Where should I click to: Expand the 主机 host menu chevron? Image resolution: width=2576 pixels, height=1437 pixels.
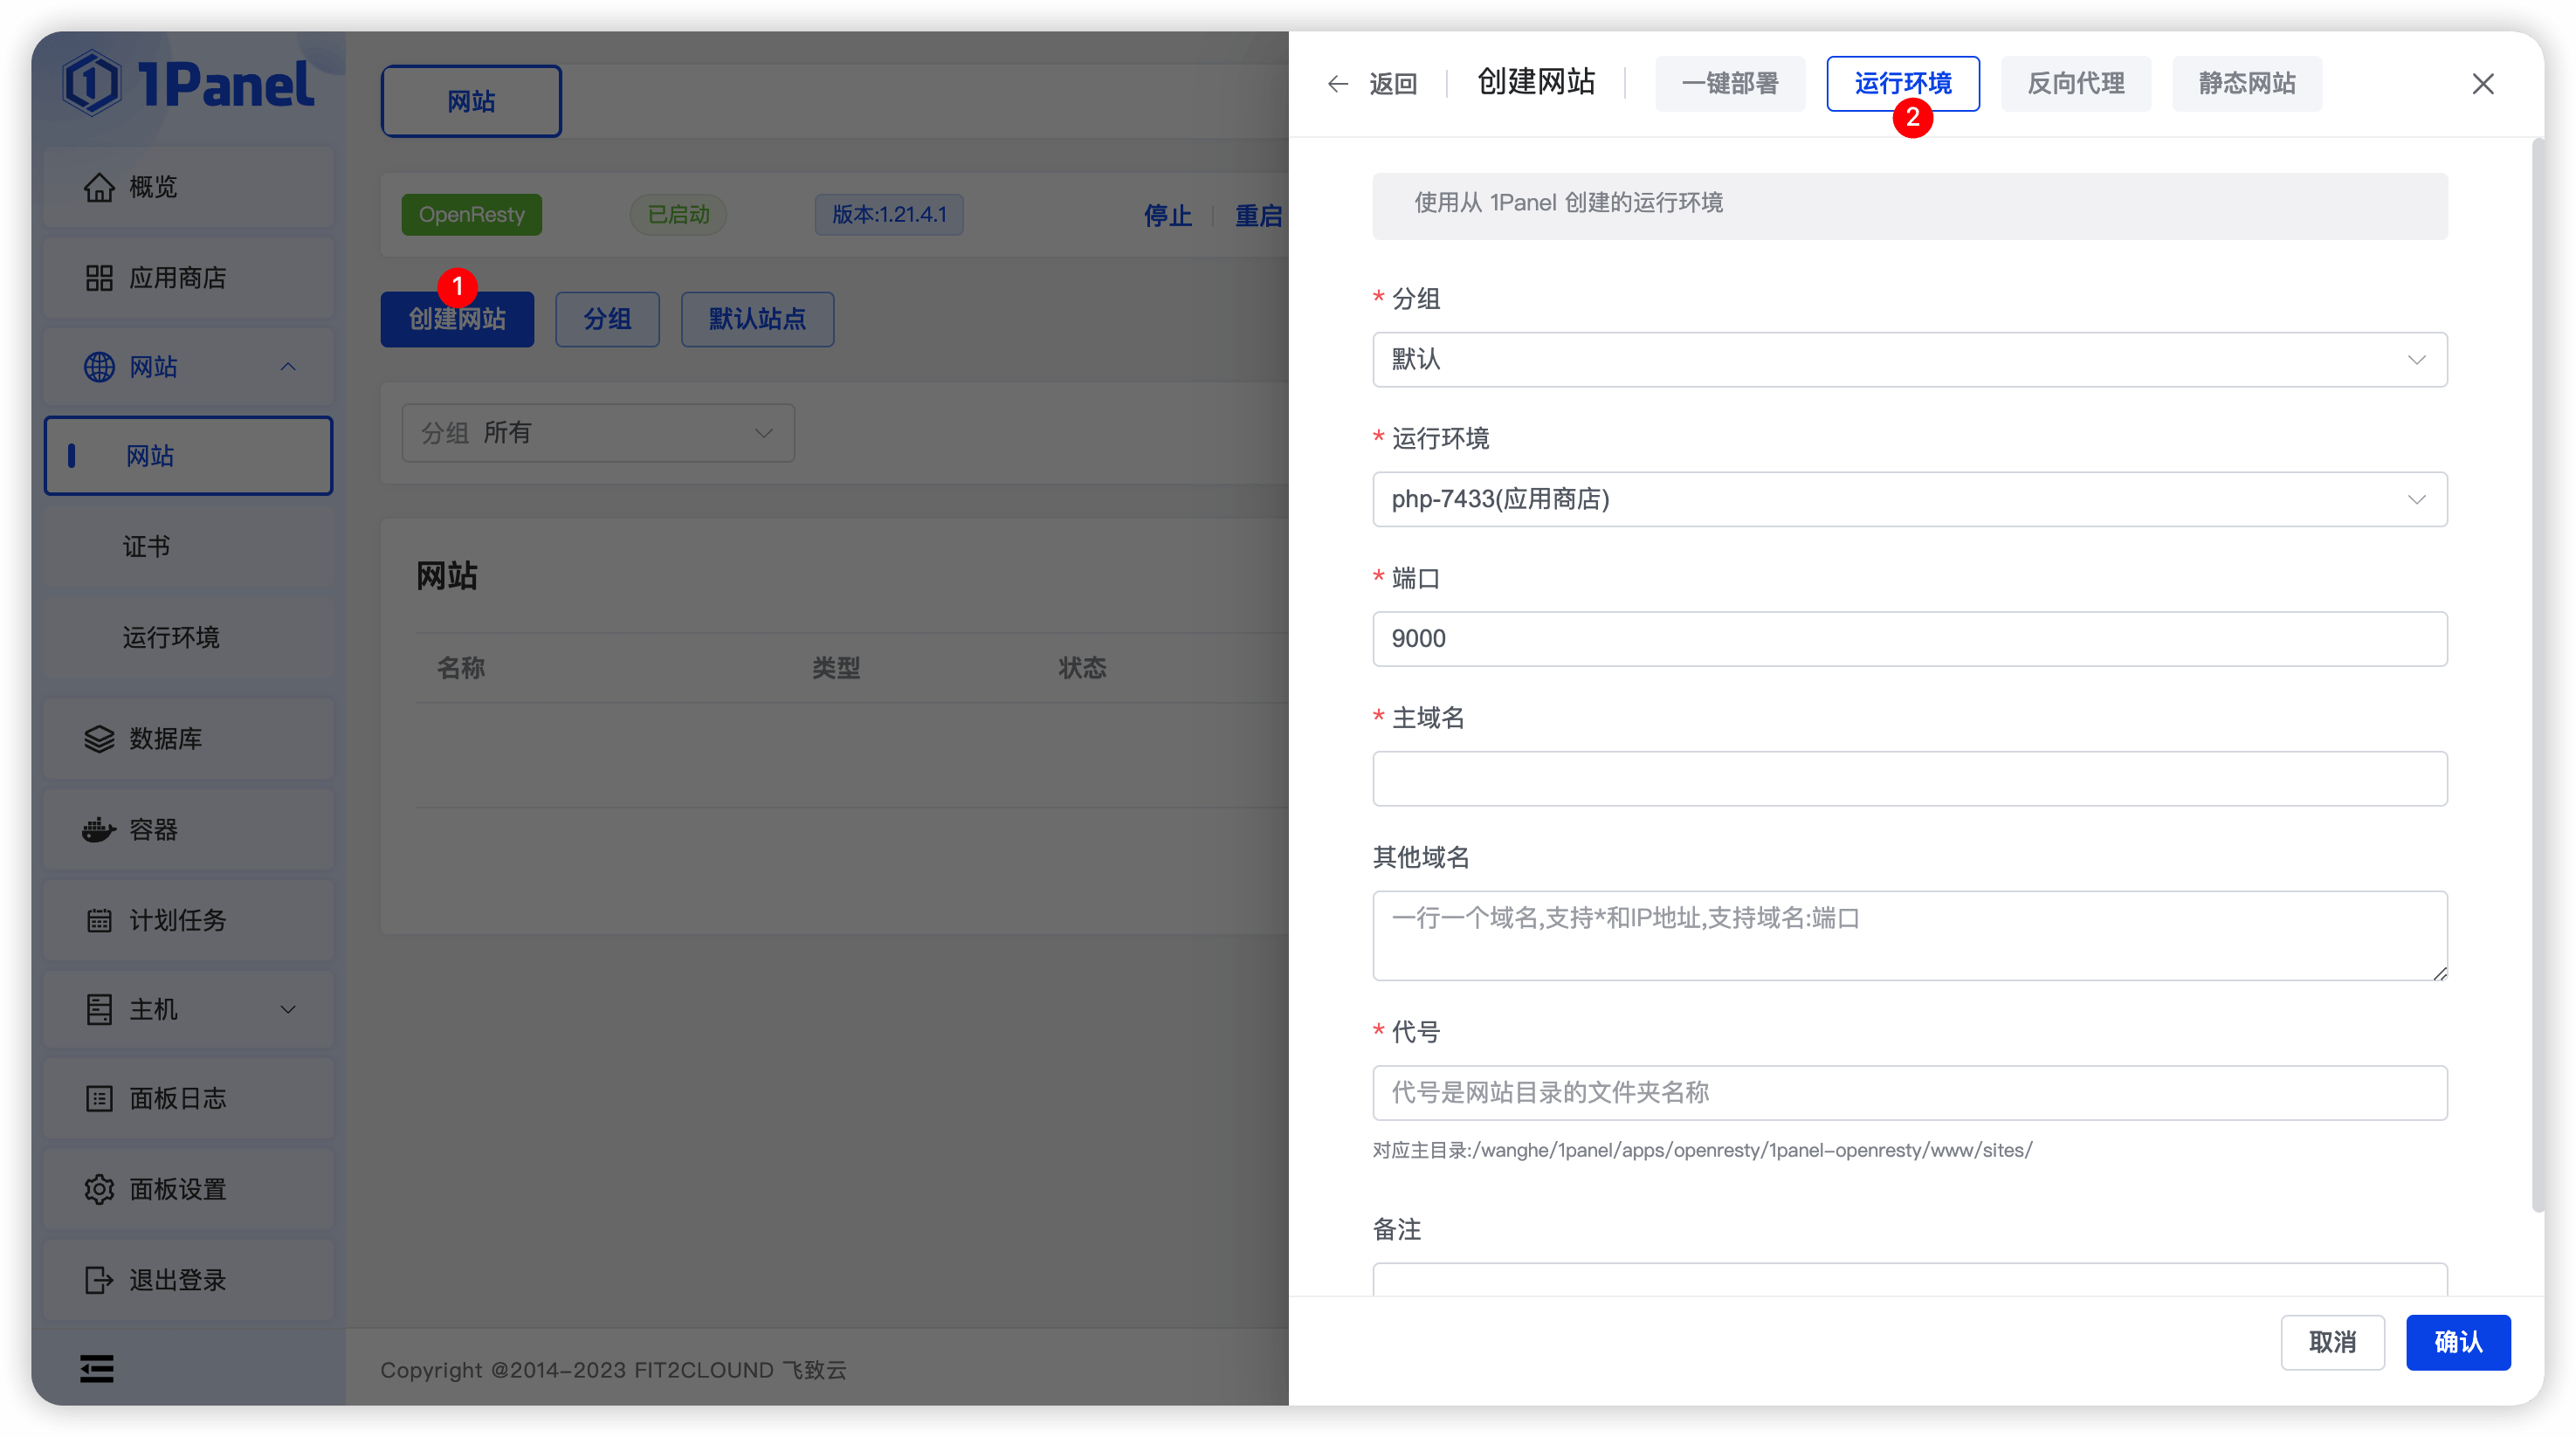pyautogui.click(x=288, y=1010)
